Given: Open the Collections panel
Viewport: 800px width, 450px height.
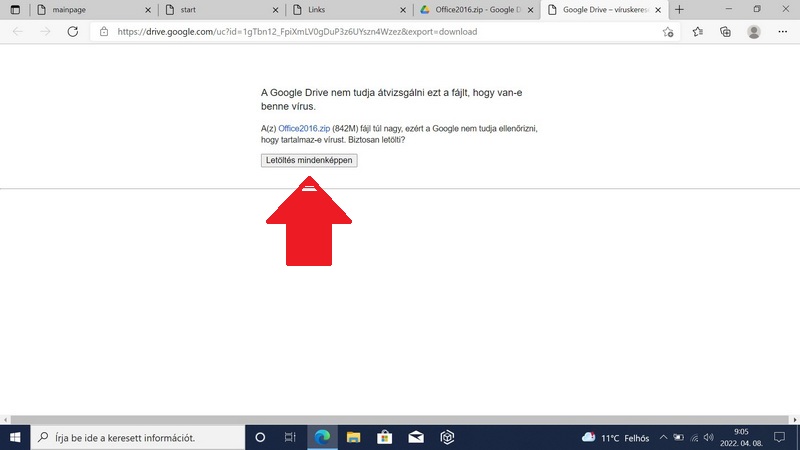Looking at the screenshot, I should tap(725, 32).
